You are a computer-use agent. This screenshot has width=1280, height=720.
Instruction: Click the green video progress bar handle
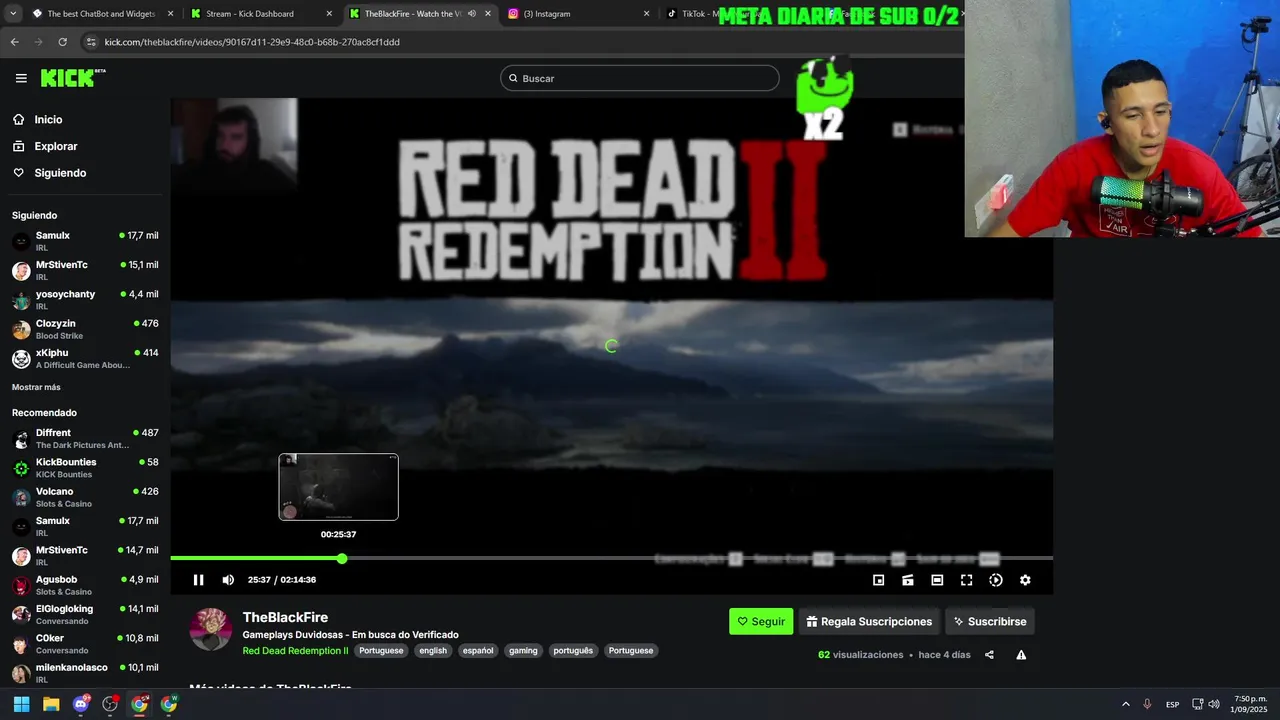pos(342,558)
